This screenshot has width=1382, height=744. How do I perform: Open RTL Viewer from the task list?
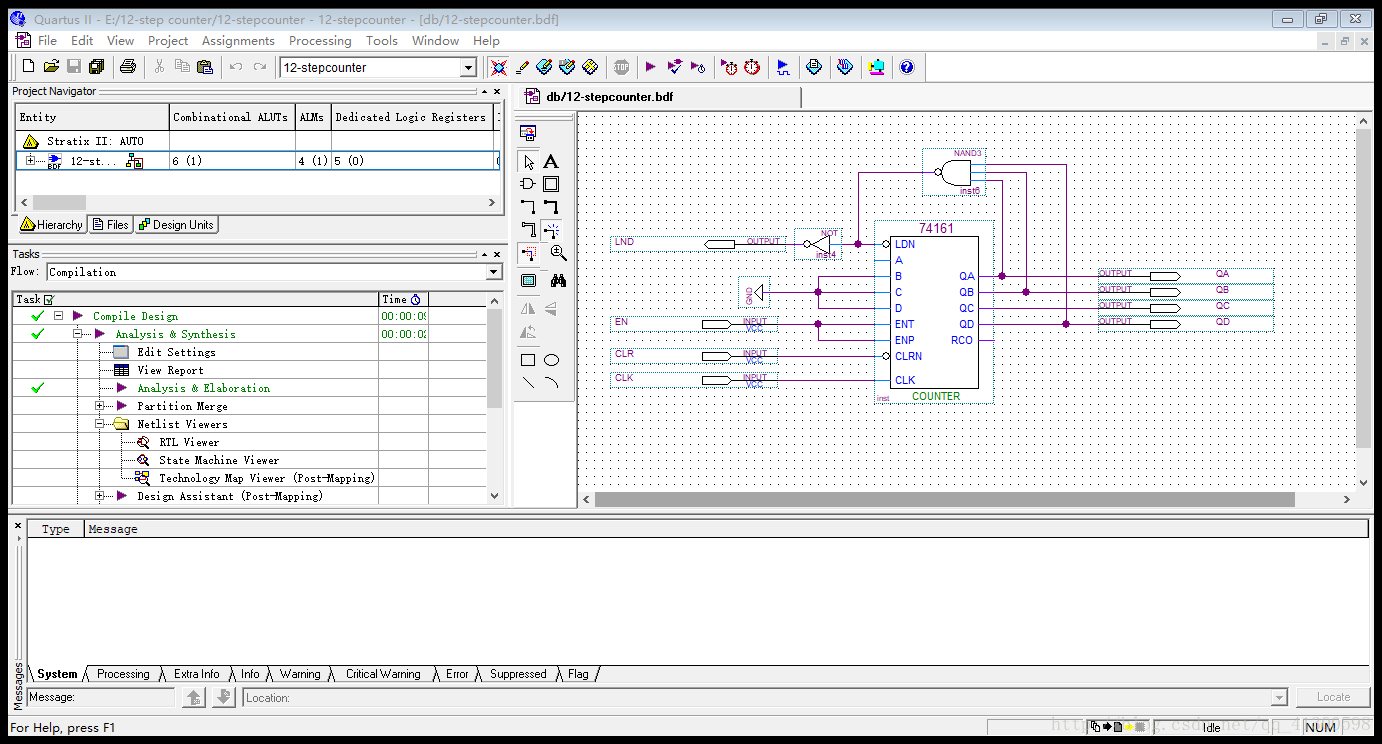click(188, 442)
